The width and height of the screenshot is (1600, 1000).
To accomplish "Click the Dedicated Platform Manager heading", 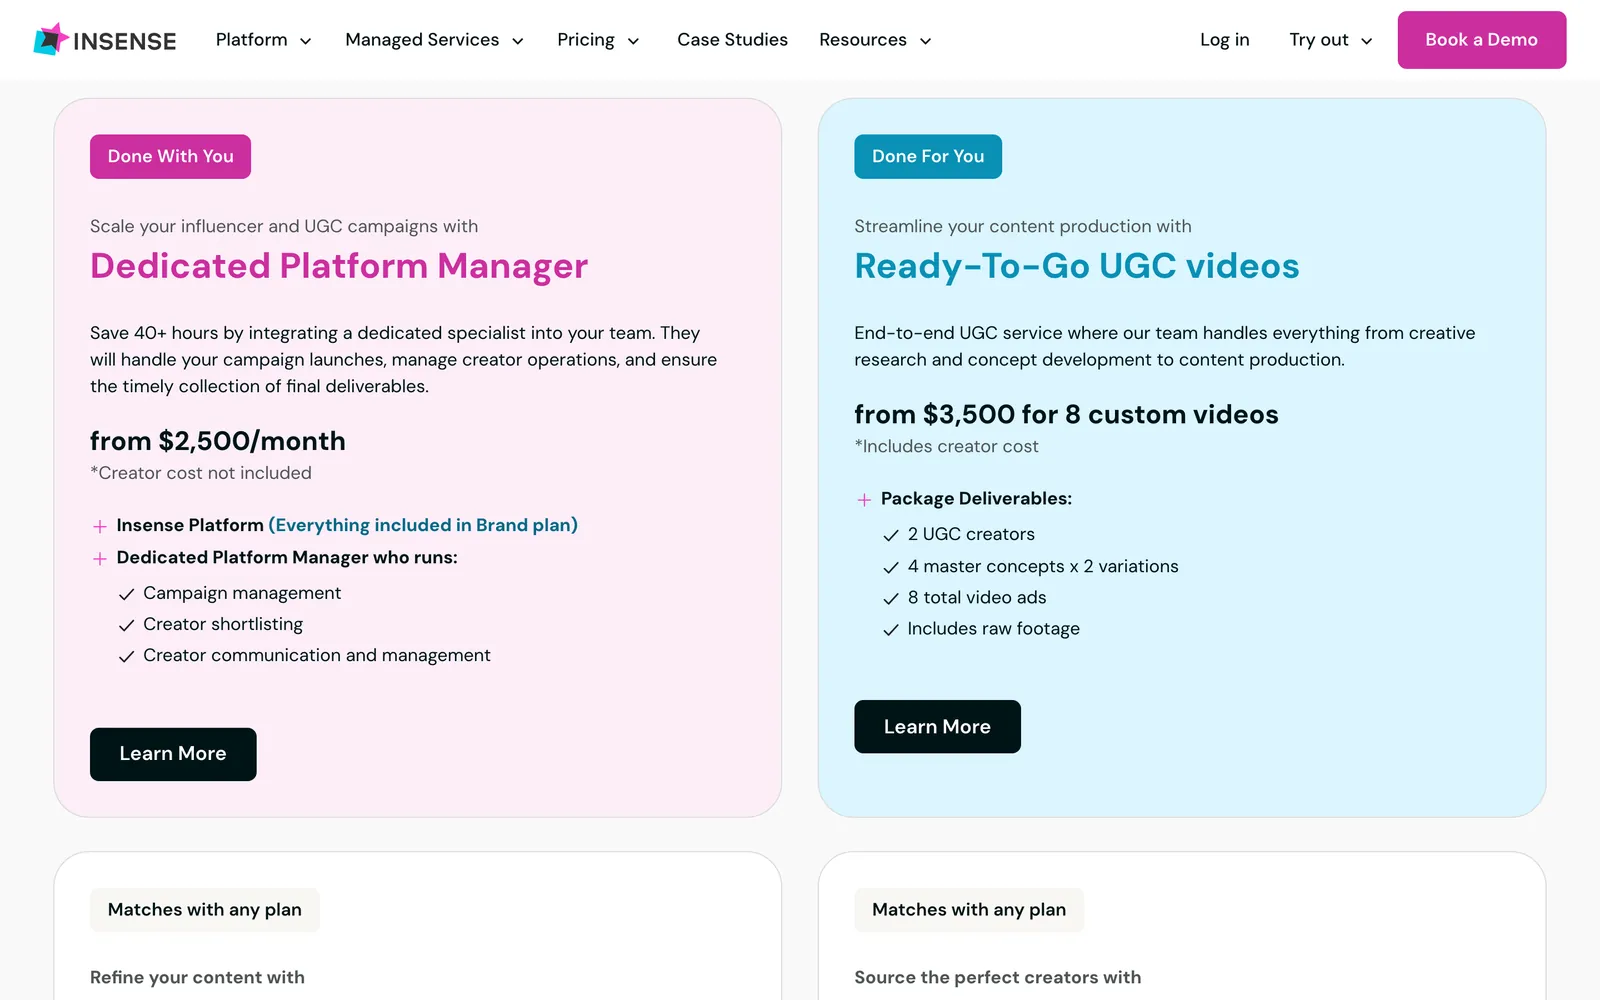I will pos(339,266).
